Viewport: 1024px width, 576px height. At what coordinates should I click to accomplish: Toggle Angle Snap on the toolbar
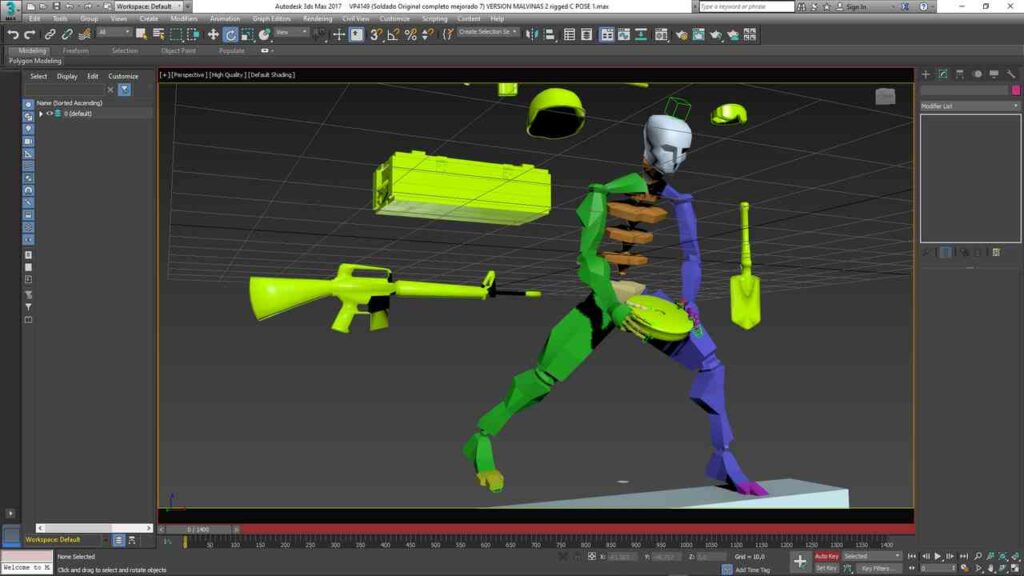pos(395,35)
